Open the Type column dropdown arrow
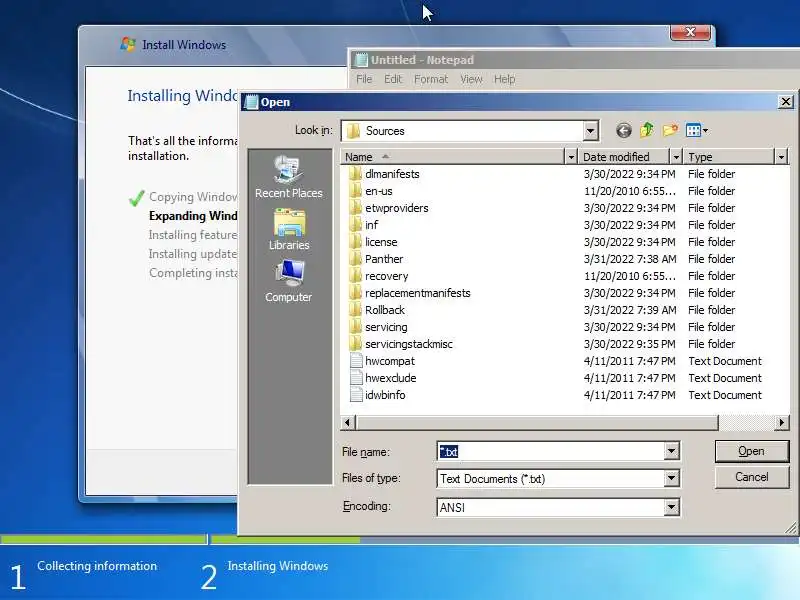 [x=781, y=157]
